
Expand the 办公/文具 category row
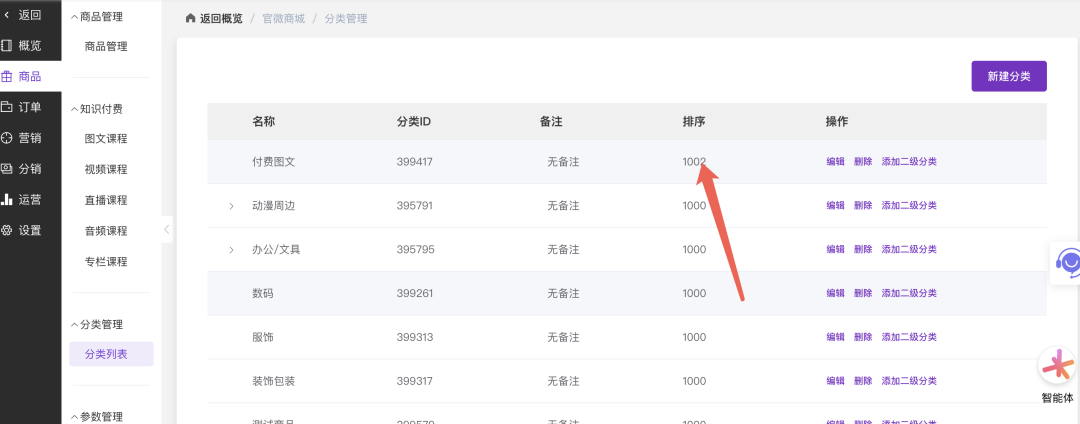click(232, 250)
